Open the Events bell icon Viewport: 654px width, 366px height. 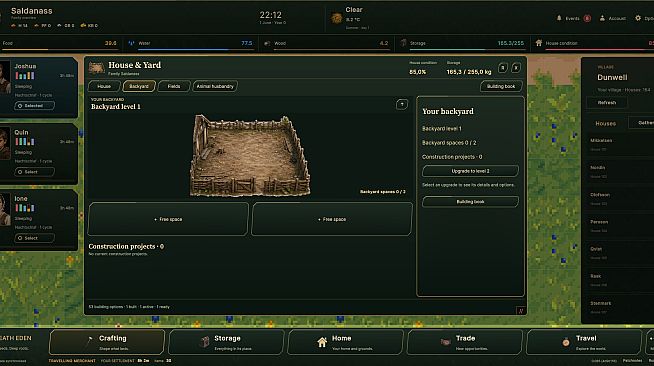[559, 18]
